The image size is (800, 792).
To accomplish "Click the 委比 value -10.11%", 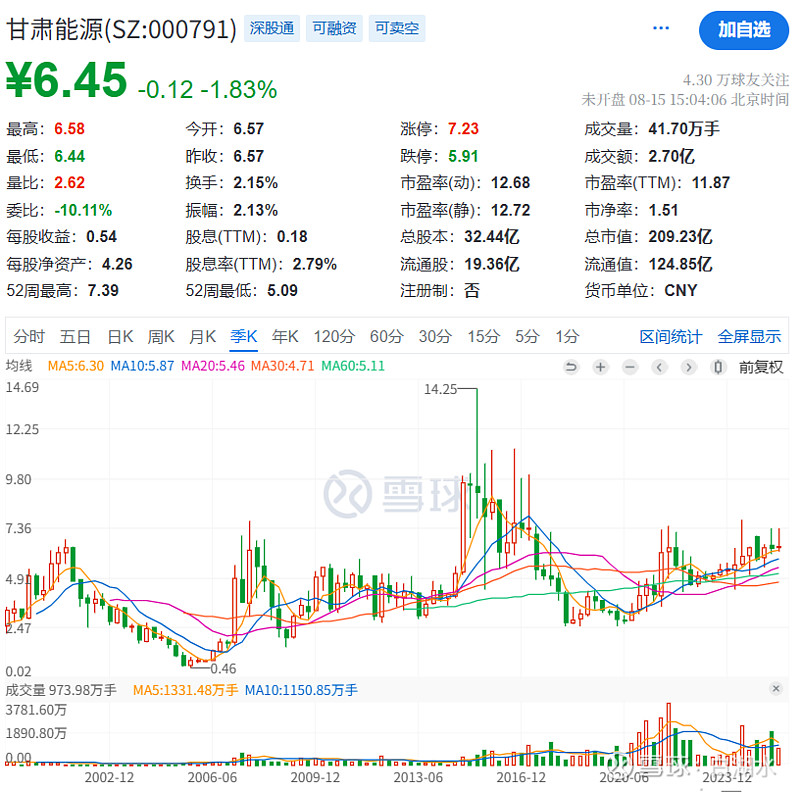I will point(83,210).
